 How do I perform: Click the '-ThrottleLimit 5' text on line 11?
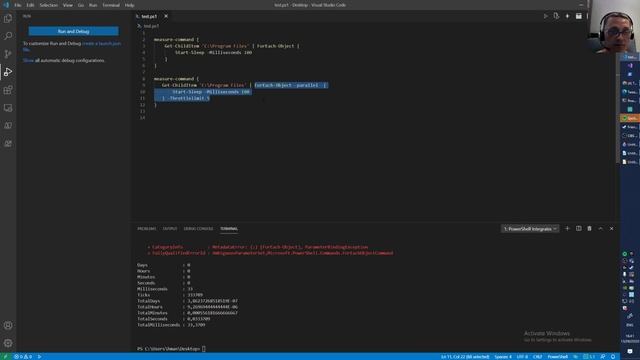[x=189, y=98]
